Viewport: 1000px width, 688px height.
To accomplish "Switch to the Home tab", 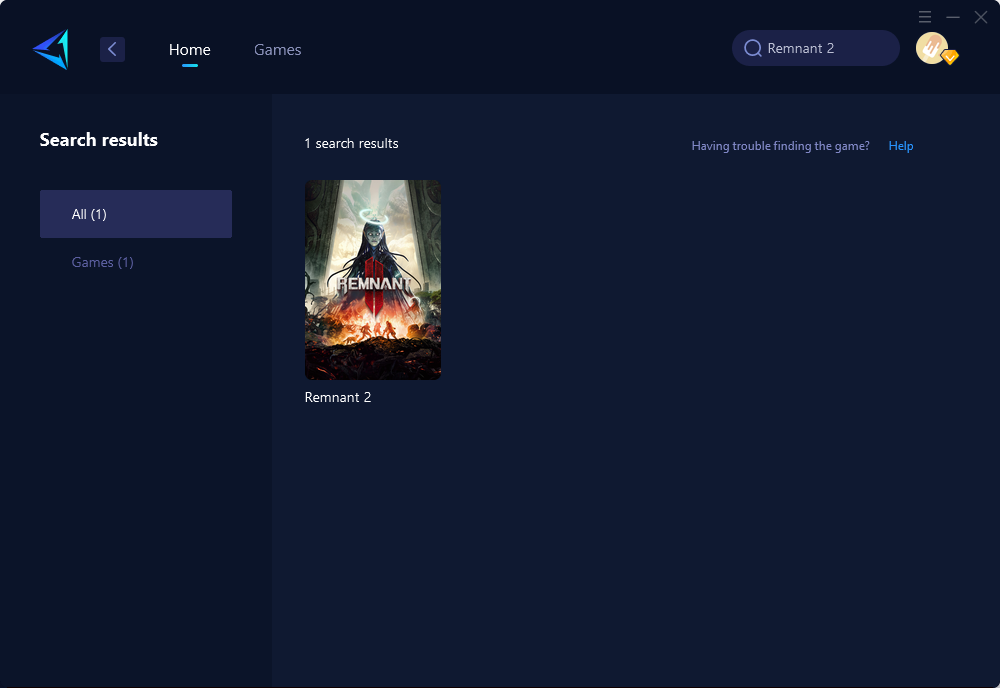I will point(189,49).
